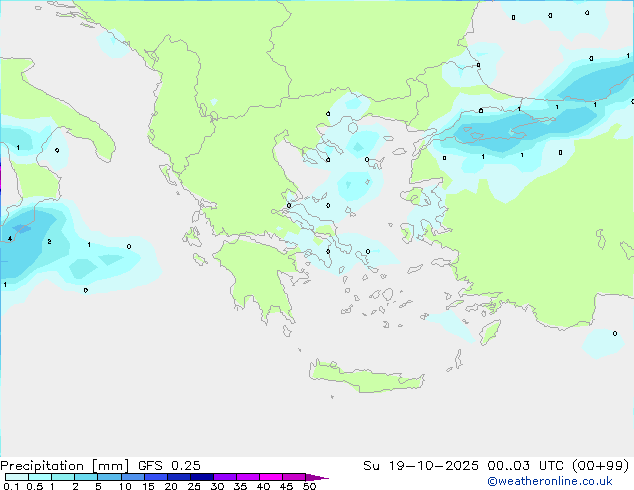Choose the 40–45 mm magenta legend swatch

271,477
